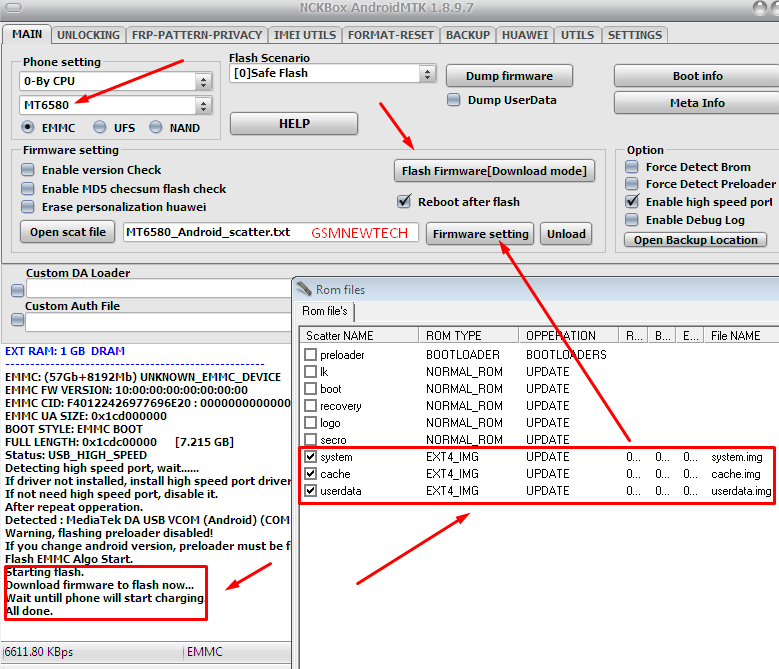Click the ROM TYPE column header

point(469,336)
